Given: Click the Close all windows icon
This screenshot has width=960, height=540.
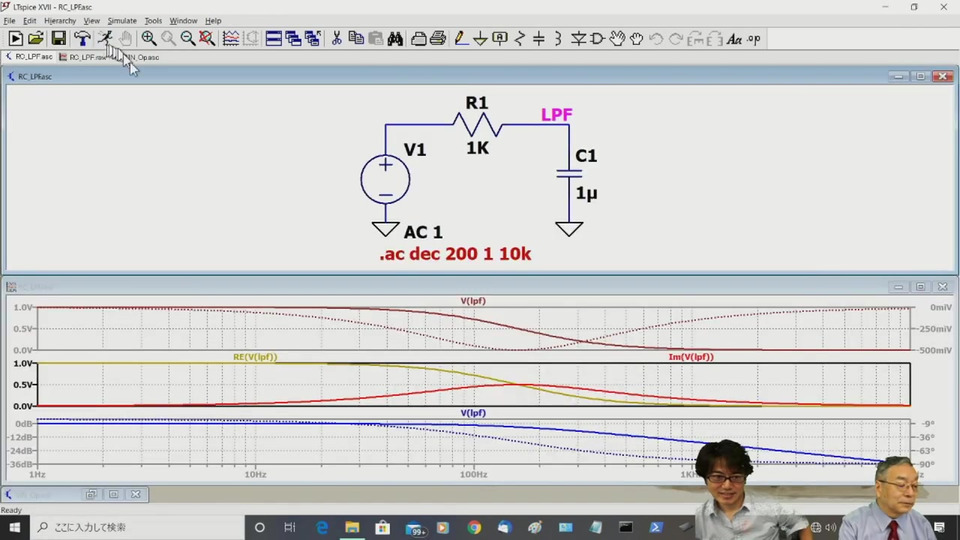Looking at the screenshot, I should 313,39.
